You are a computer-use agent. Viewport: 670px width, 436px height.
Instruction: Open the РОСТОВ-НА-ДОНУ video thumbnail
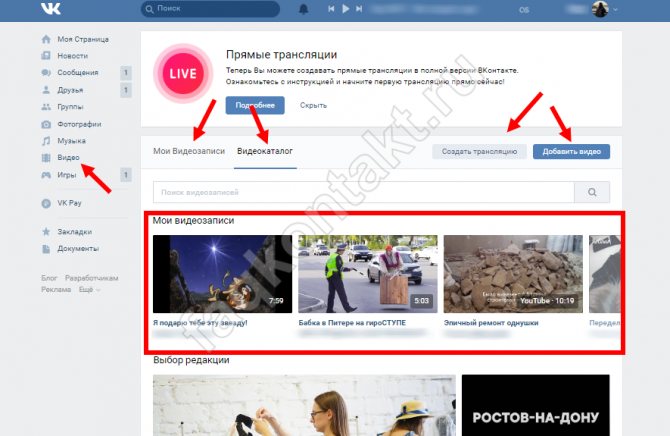536,406
